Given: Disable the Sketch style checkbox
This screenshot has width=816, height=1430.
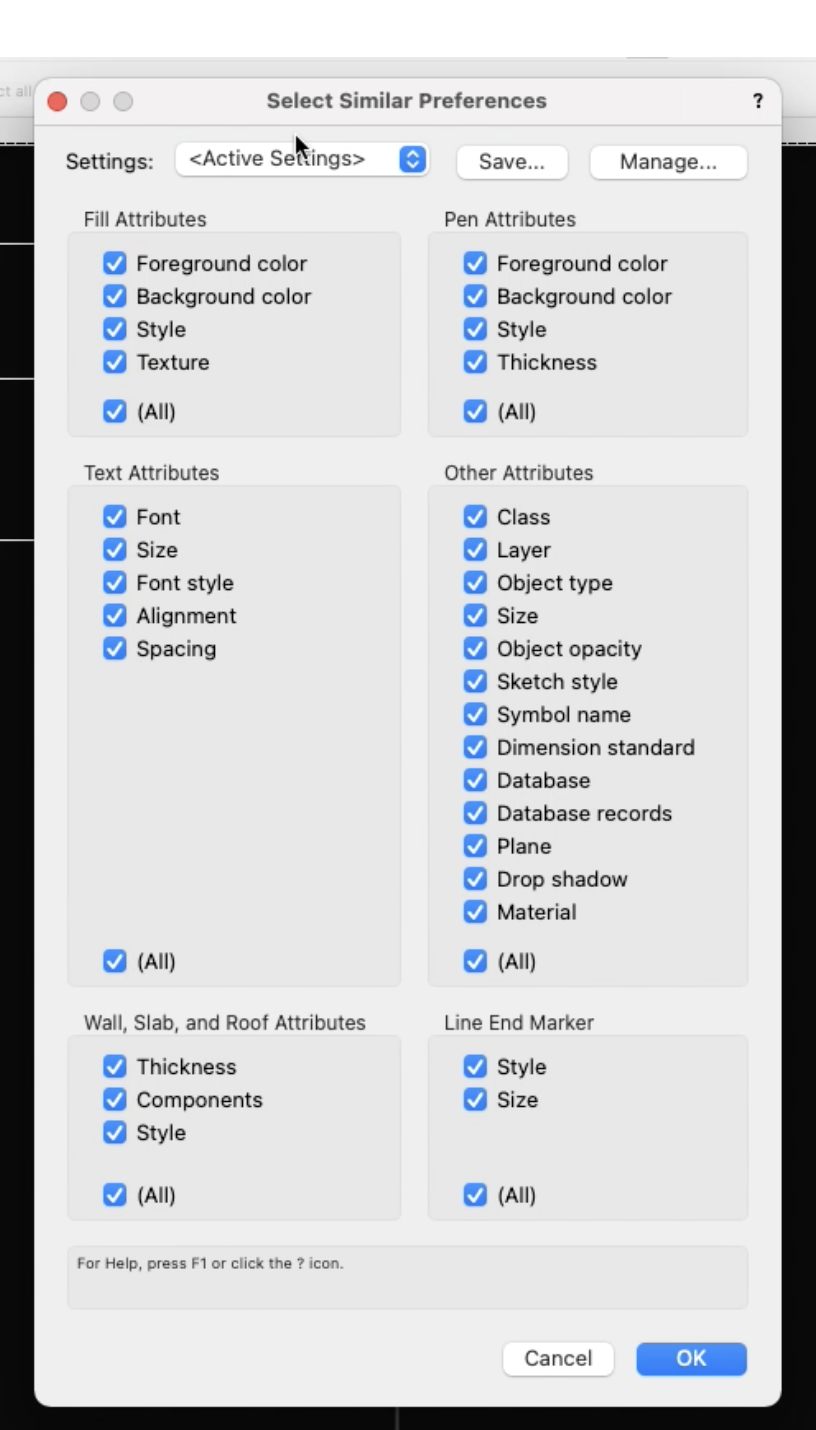Looking at the screenshot, I should point(475,682).
